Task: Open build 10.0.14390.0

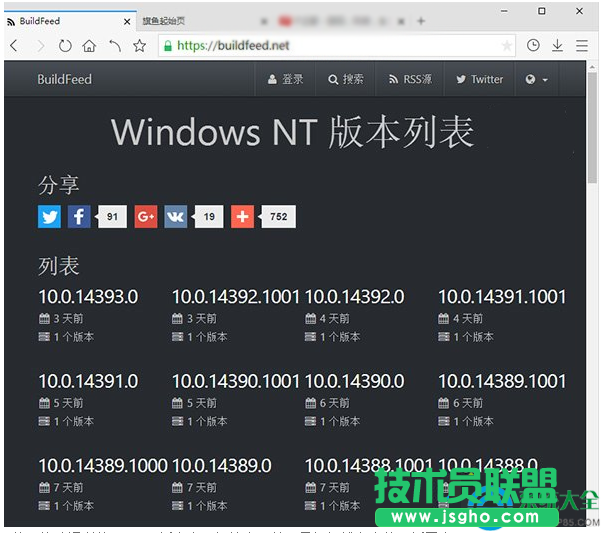Action: [354, 381]
